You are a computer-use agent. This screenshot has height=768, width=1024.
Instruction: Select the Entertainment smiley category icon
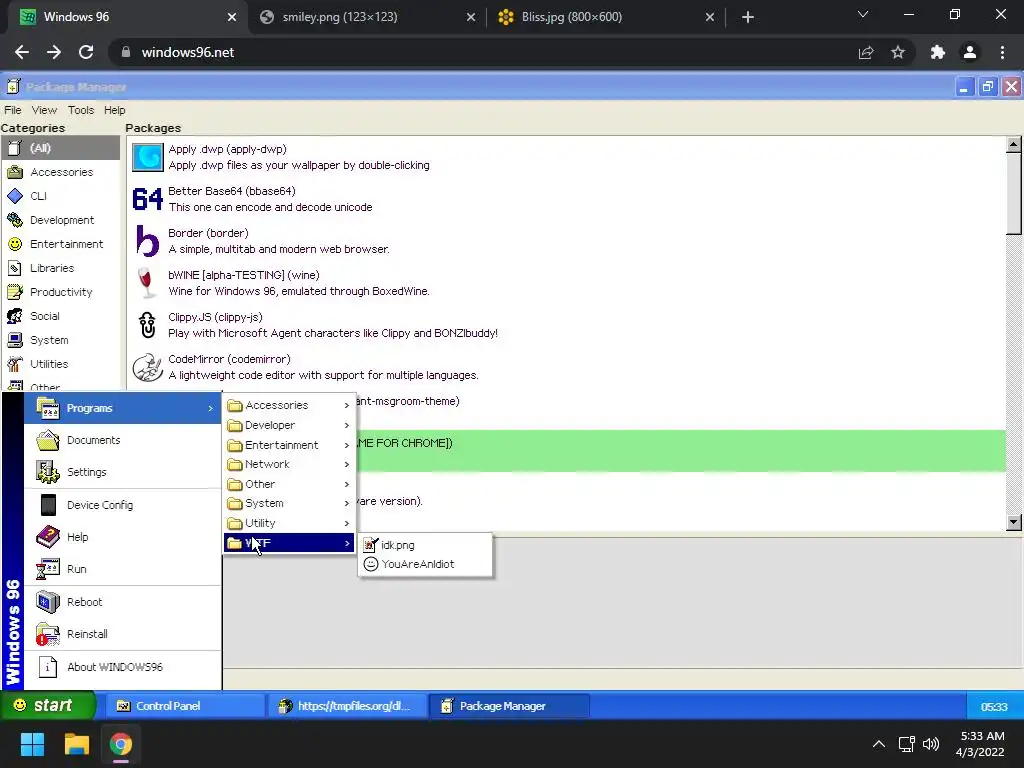[x=15, y=244]
